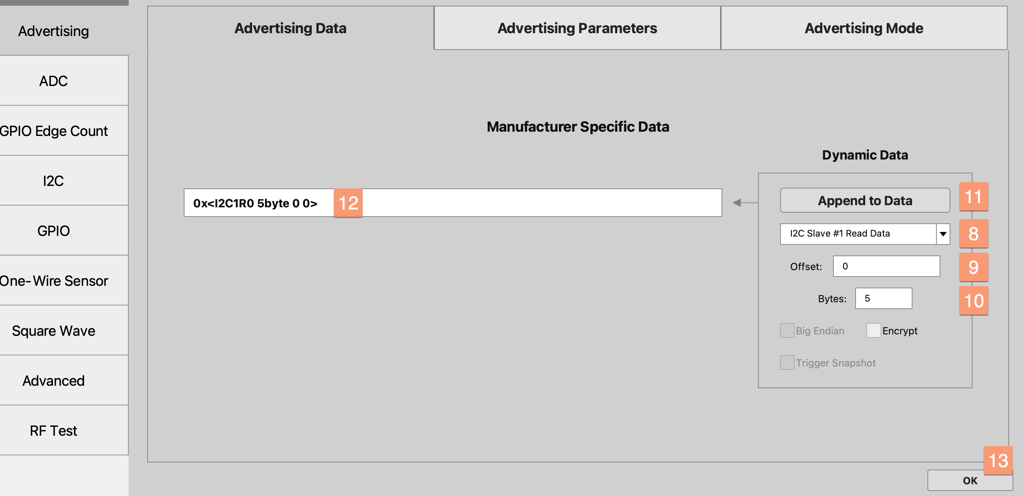Open the RF Test section
This screenshot has width=1024, height=496.
(x=54, y=431)
